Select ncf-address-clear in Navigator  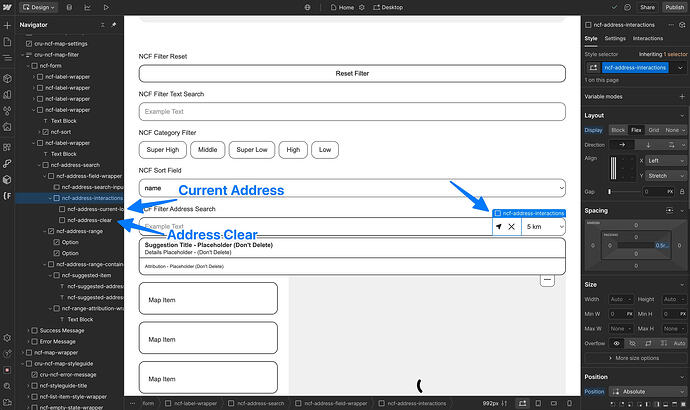pos(89,220)
